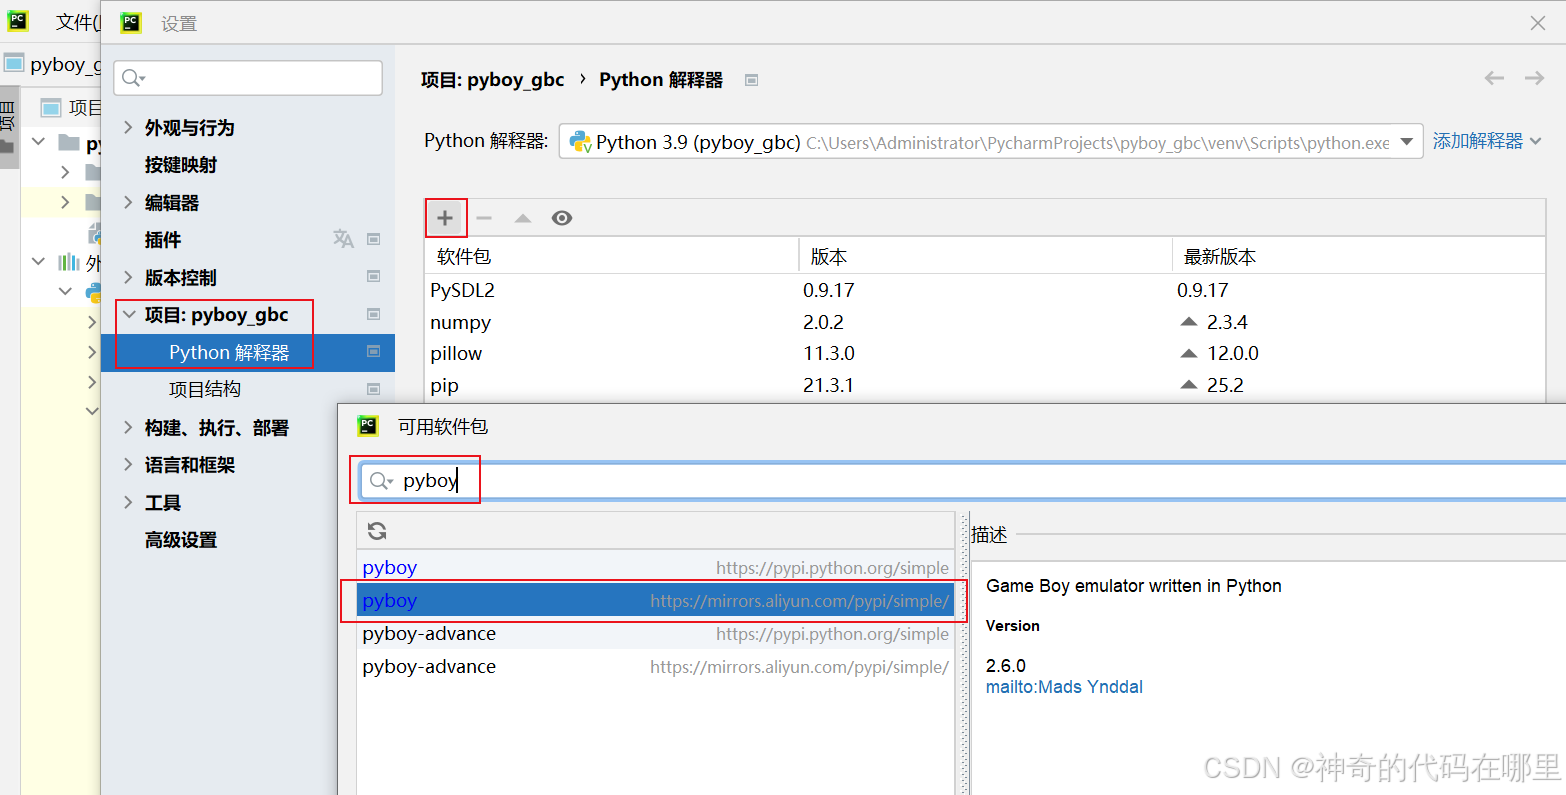Select pyboy from pypi.python.org source

[655, 568]
